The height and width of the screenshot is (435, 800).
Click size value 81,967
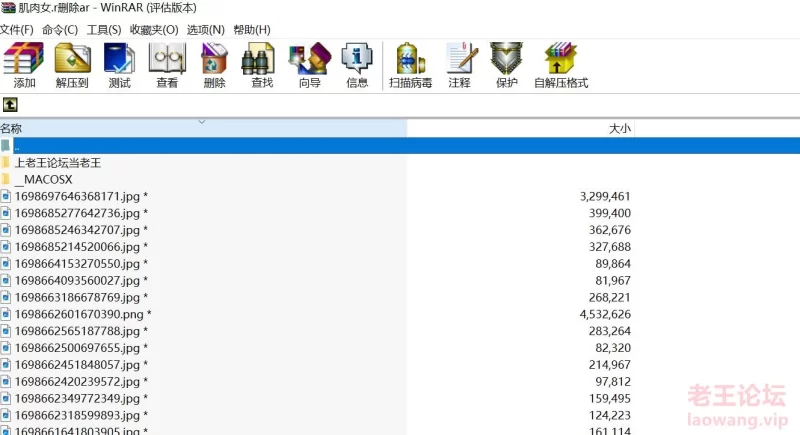(x=613, y=280)
